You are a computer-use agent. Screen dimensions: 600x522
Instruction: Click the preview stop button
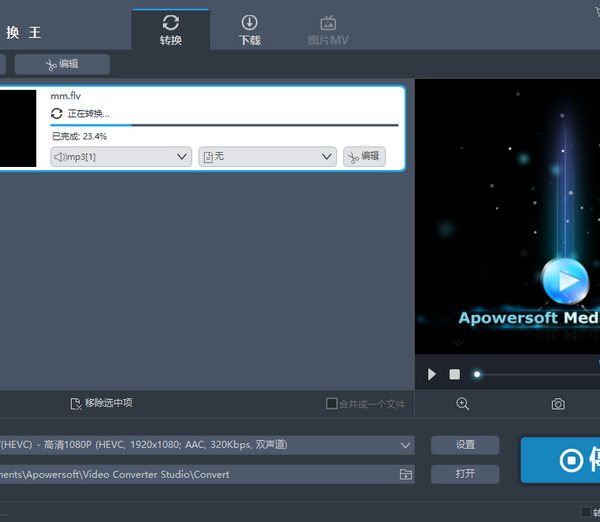pyautogui.click(x=454, y=374)
